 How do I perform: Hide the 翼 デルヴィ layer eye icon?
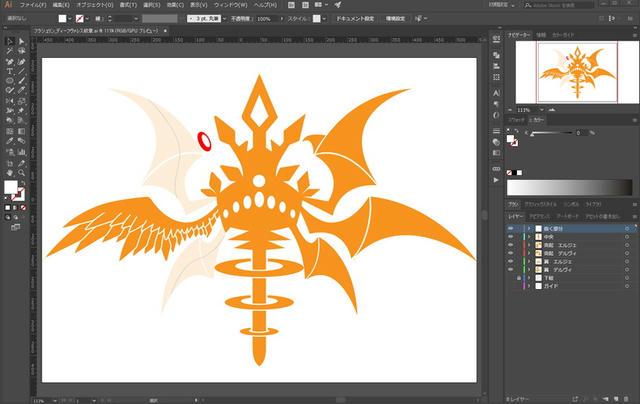(511, 269)
